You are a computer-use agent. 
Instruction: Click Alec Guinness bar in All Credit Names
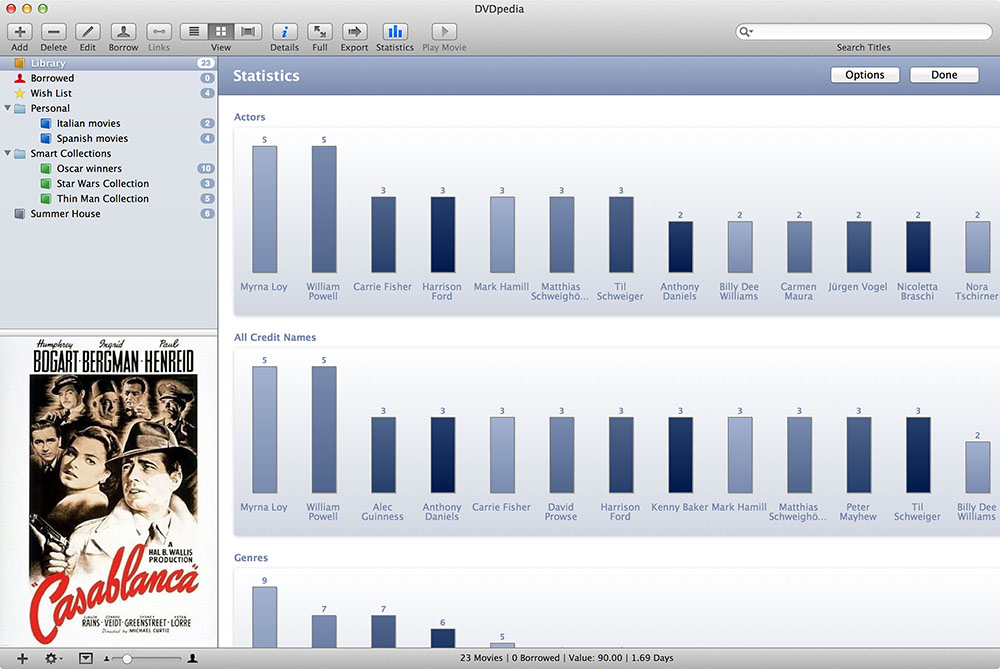pyautogui.click(x=383, y=455)
